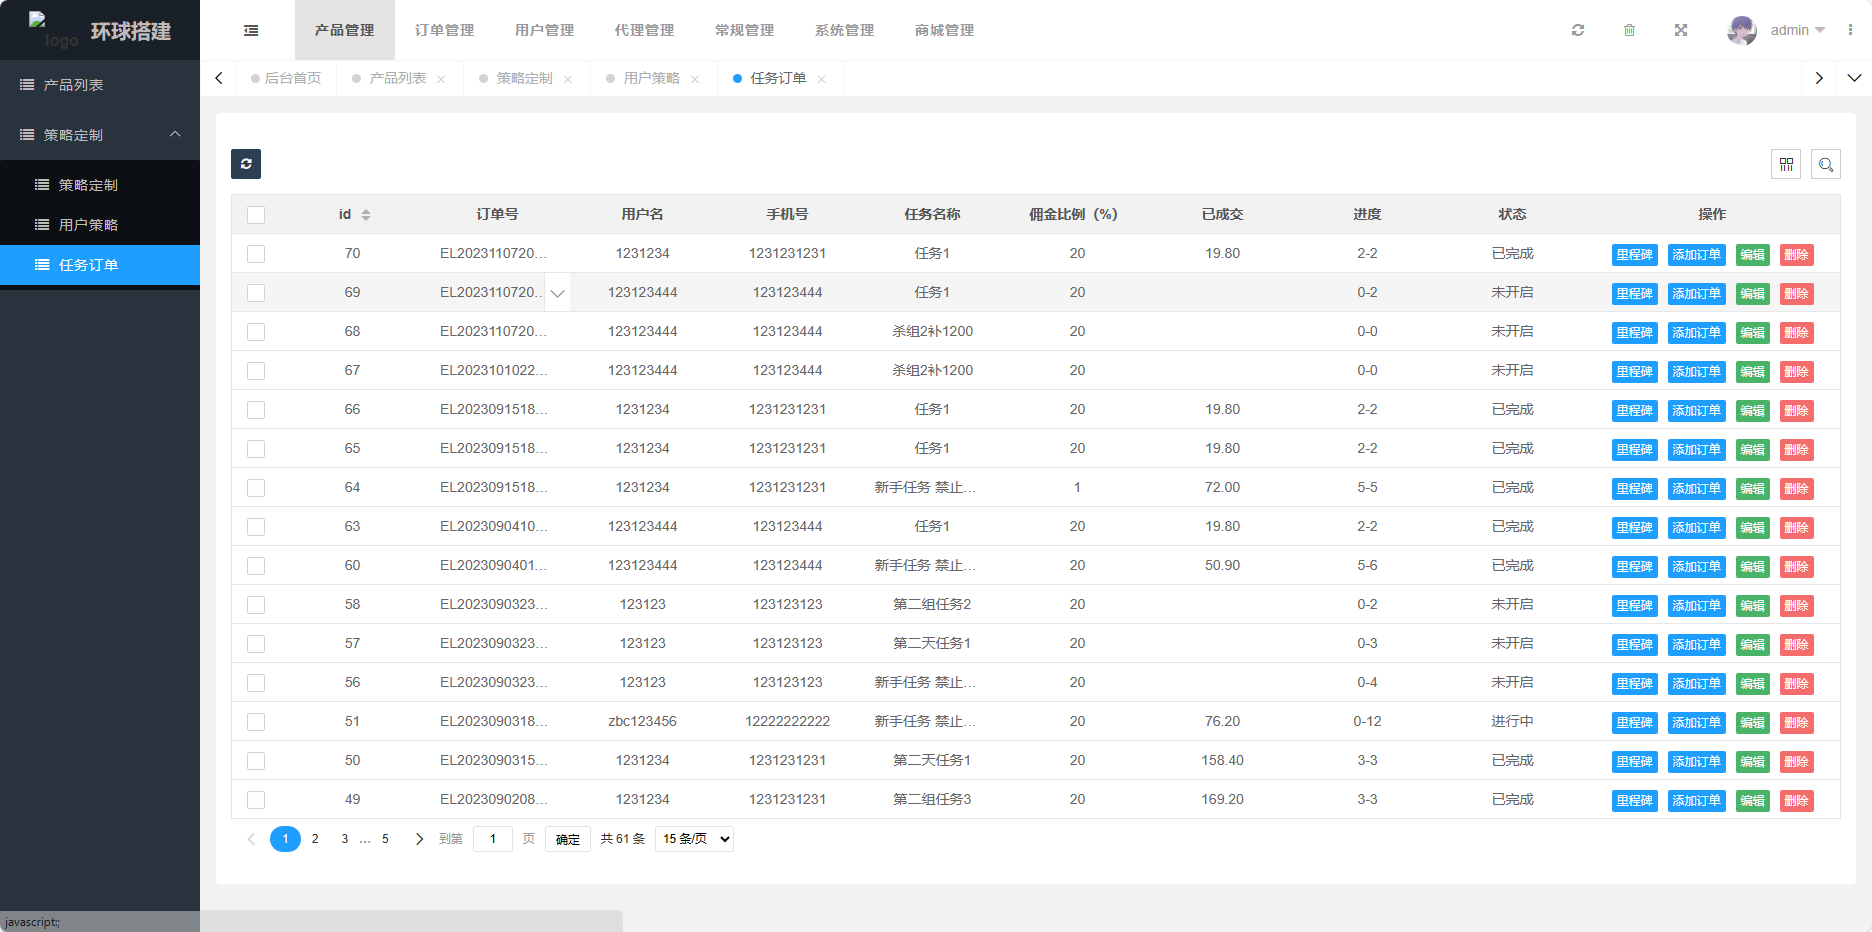Open the 商城管理 top menu

[x=945, y=30]
